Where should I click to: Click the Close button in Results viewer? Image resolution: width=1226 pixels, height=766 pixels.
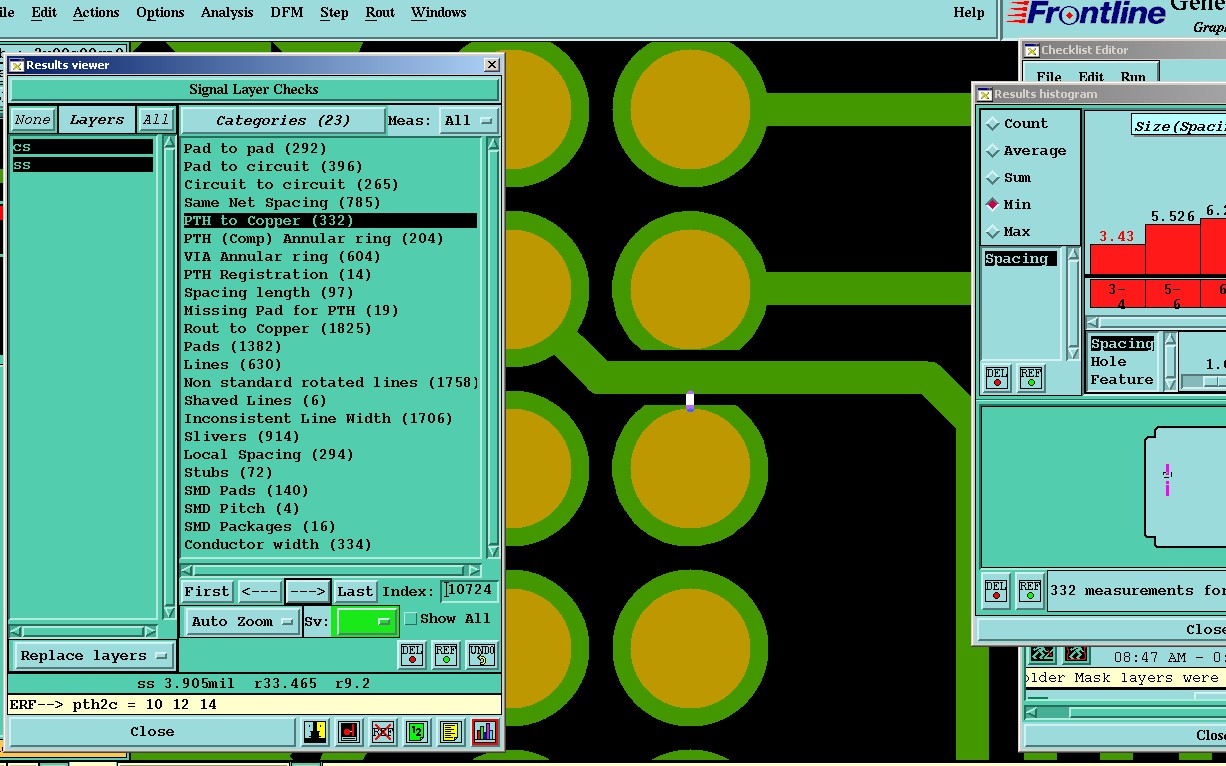click(152, 732)
